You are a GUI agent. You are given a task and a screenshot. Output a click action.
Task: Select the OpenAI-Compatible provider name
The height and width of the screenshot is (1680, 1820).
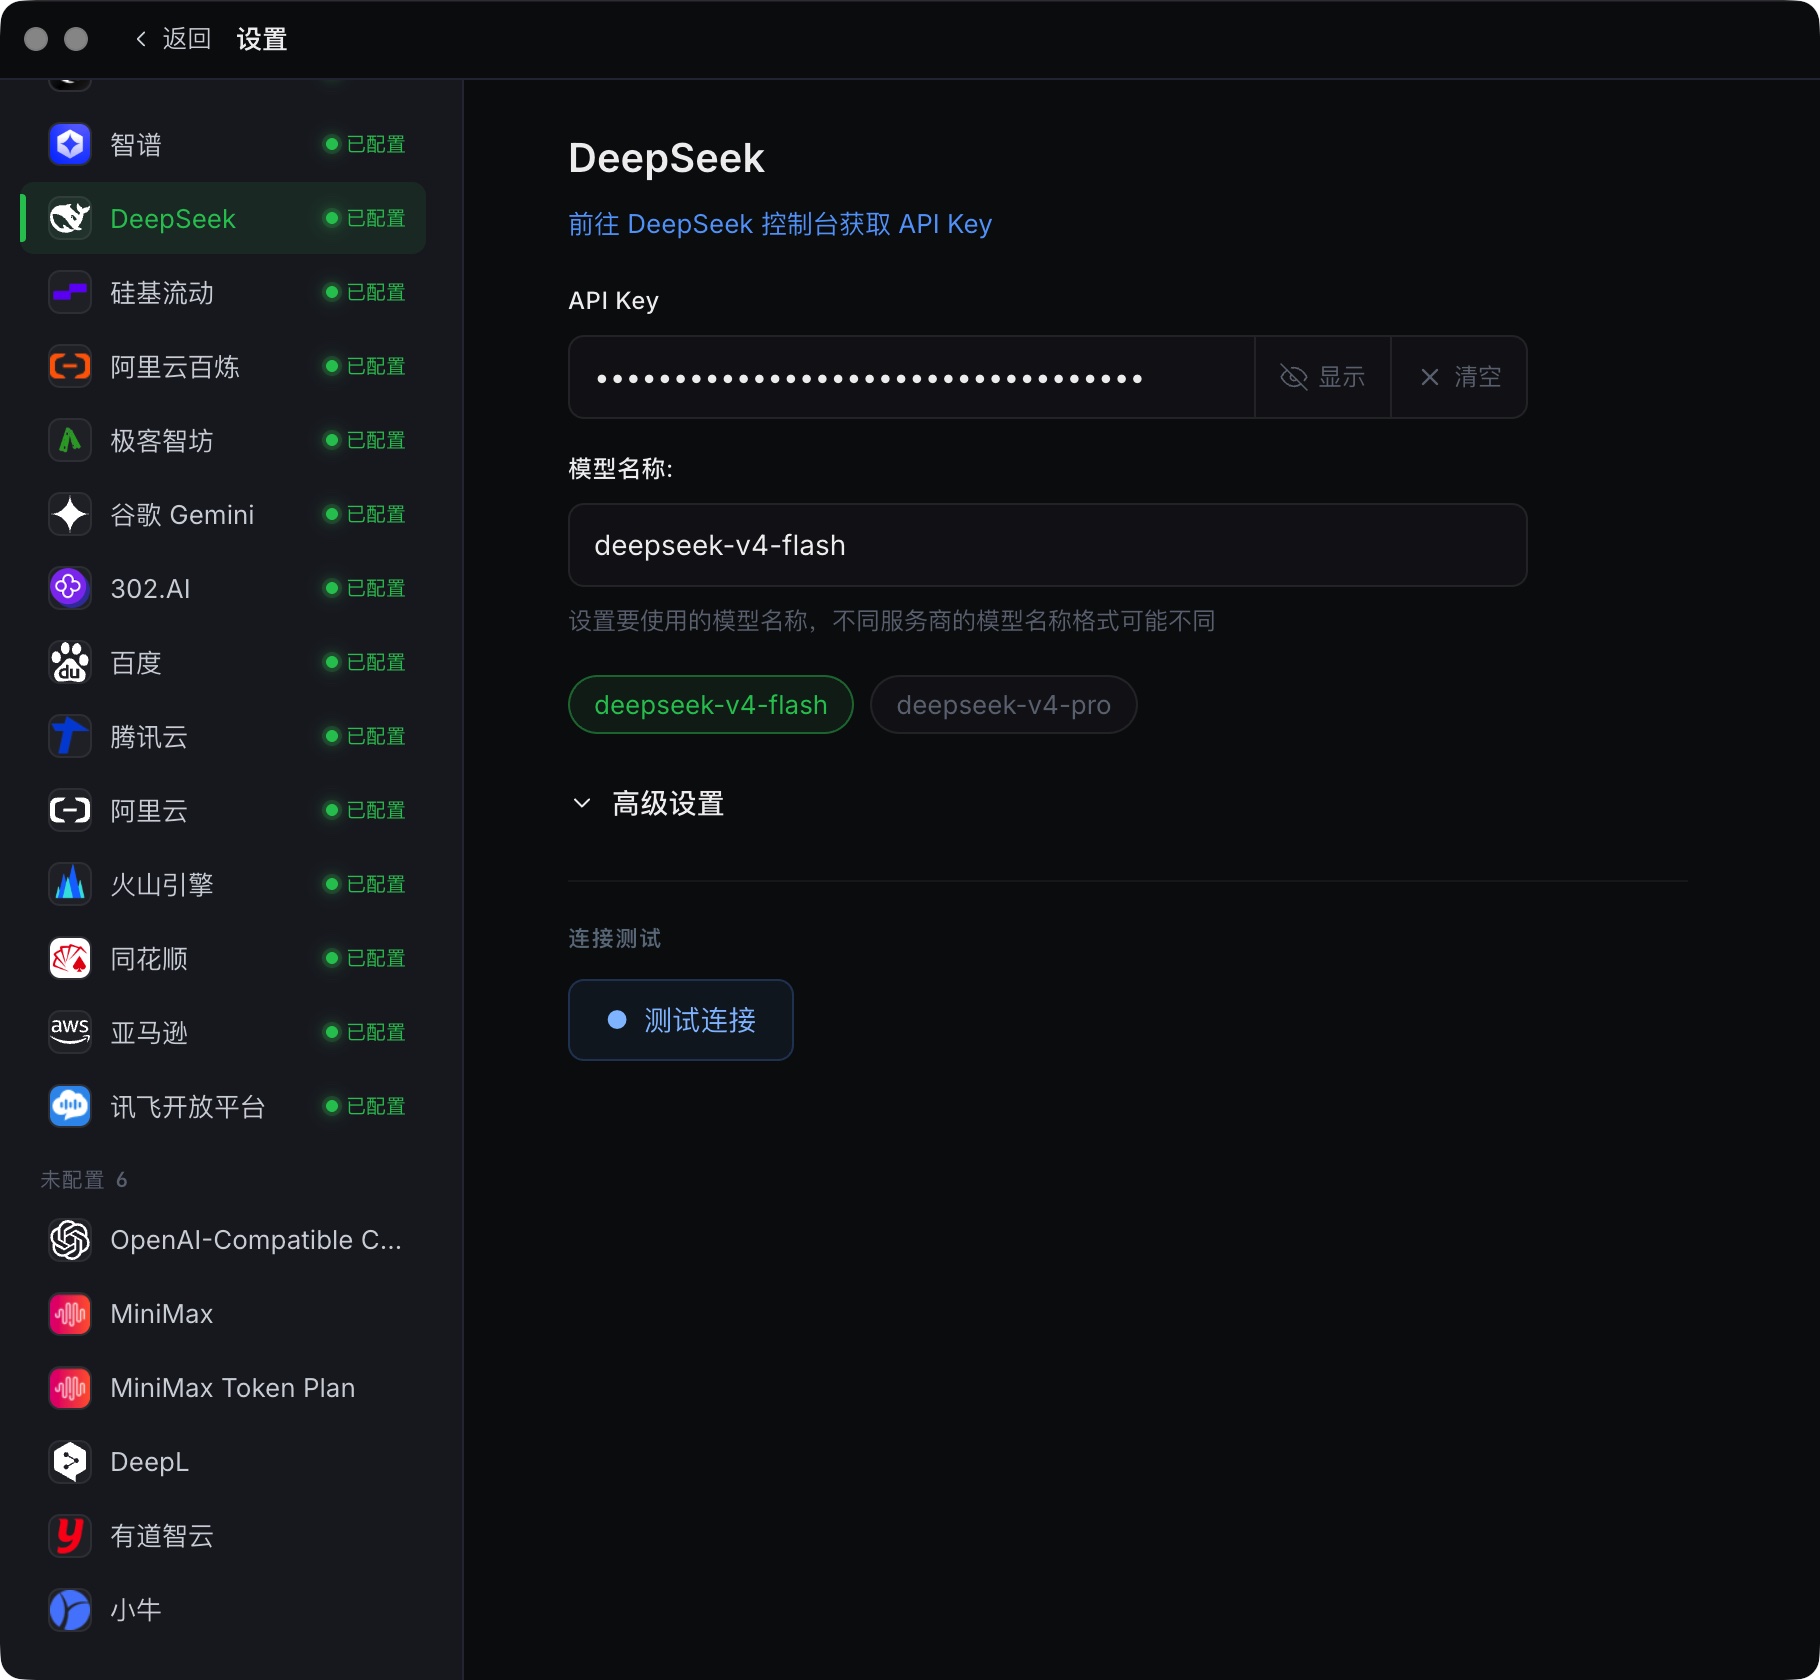[256, 1241]
